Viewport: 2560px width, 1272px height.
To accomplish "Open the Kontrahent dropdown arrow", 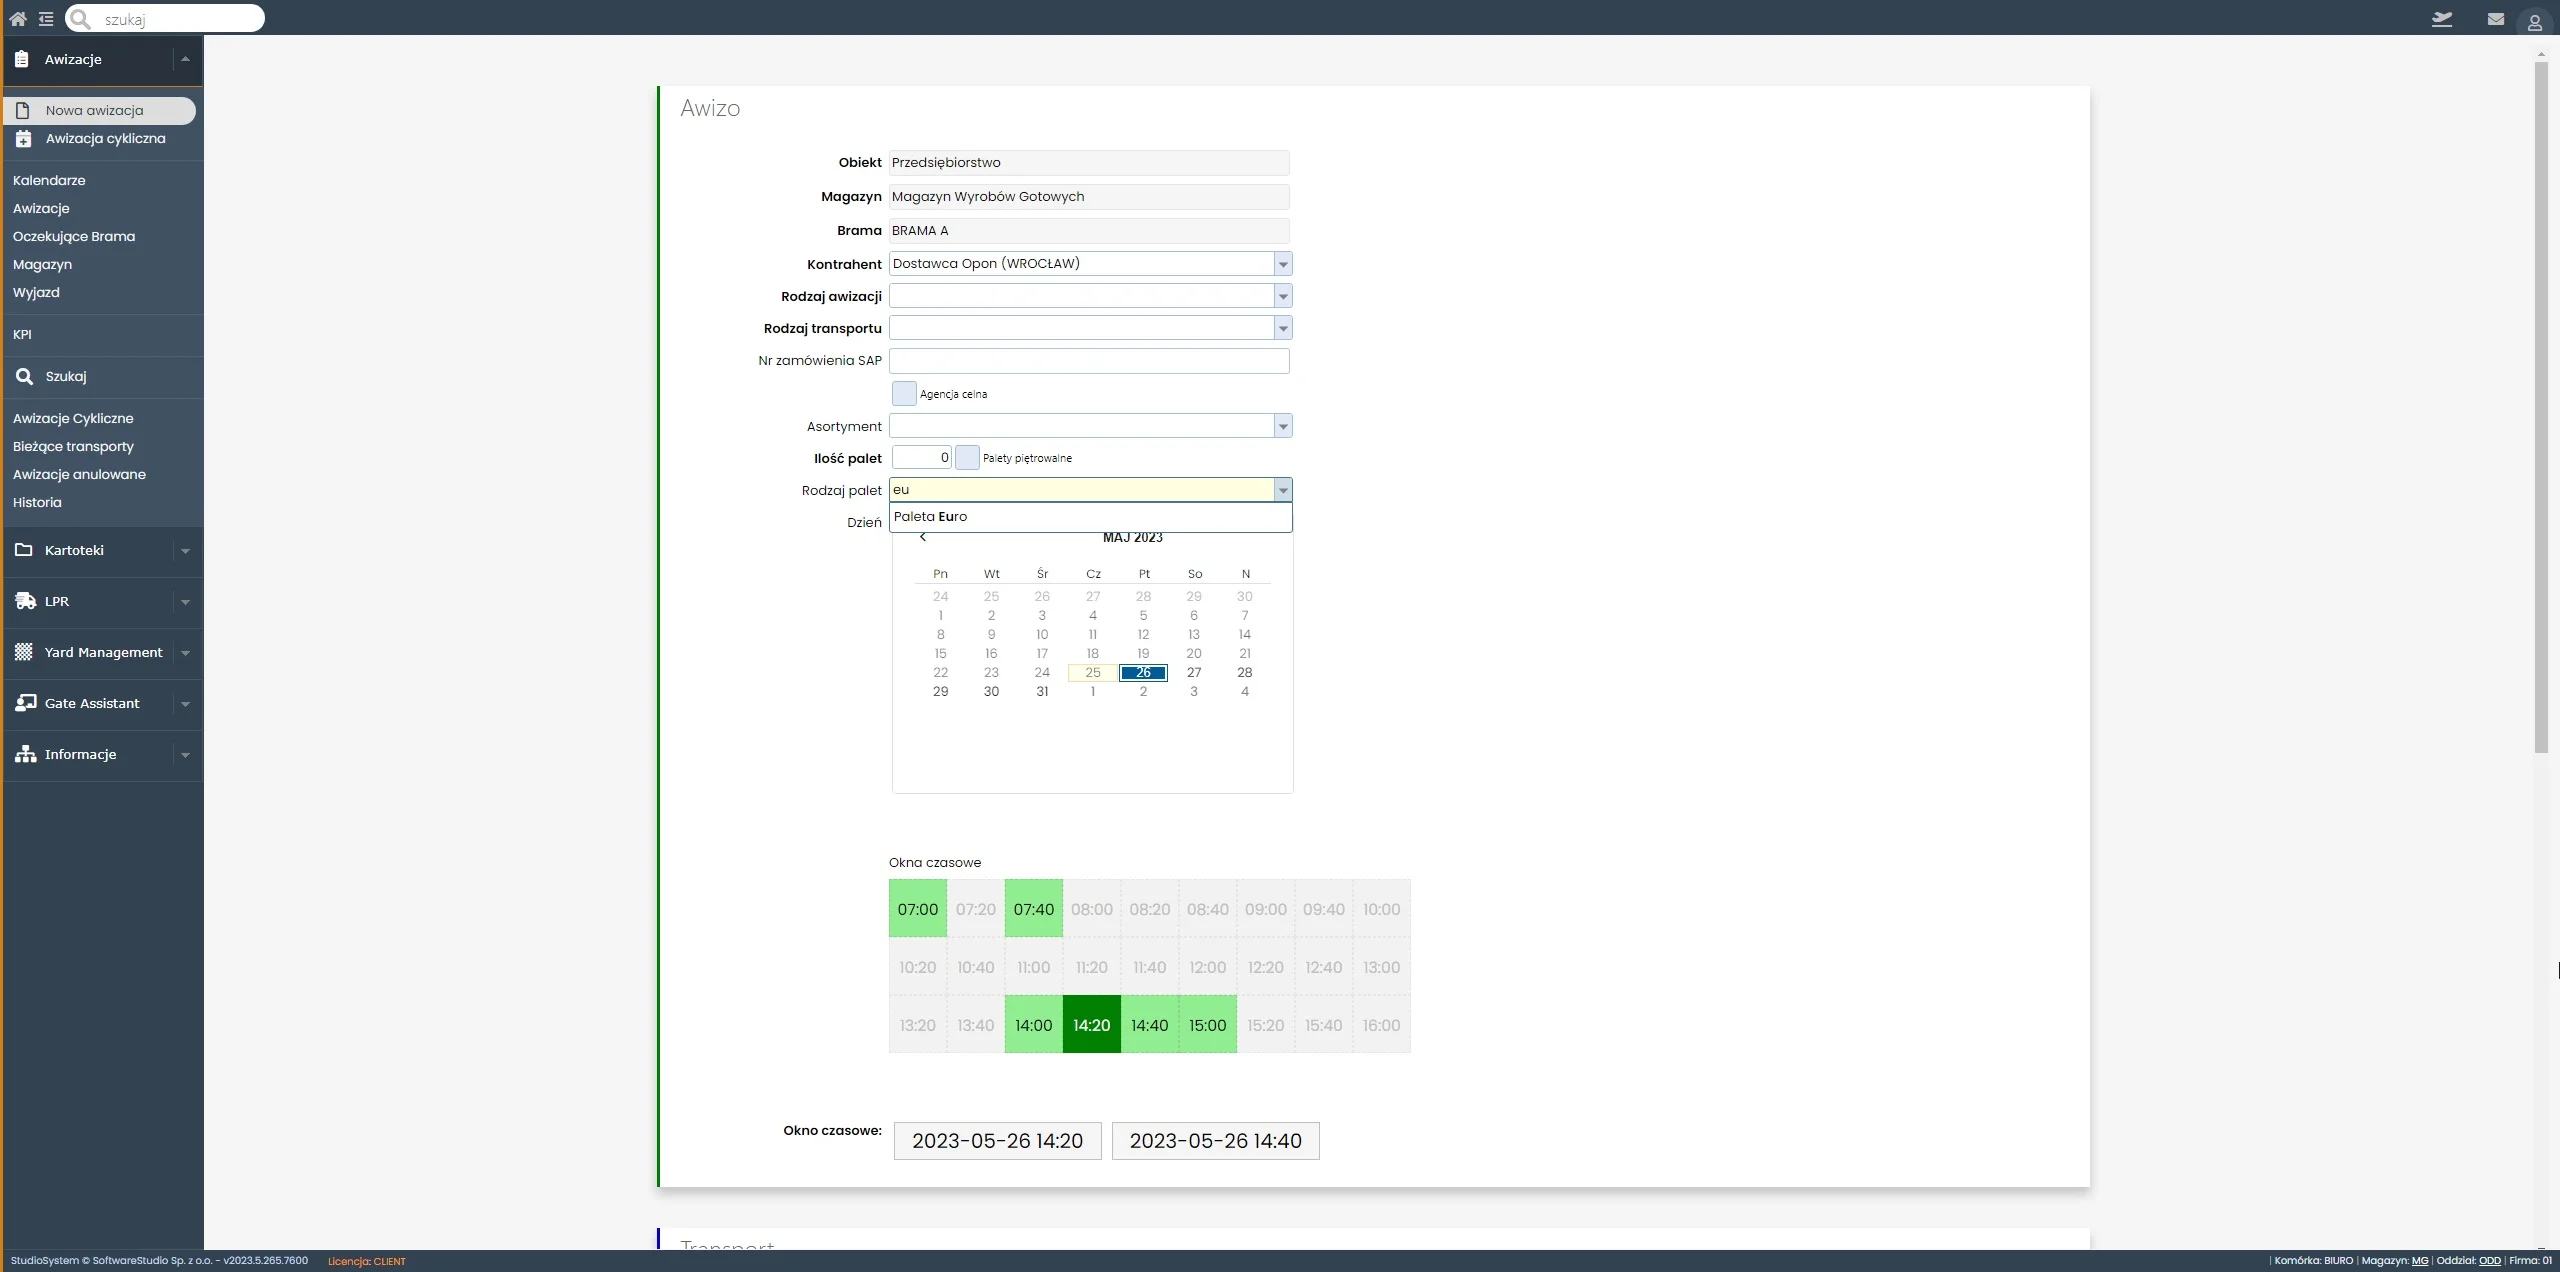I will point(1283,264).
